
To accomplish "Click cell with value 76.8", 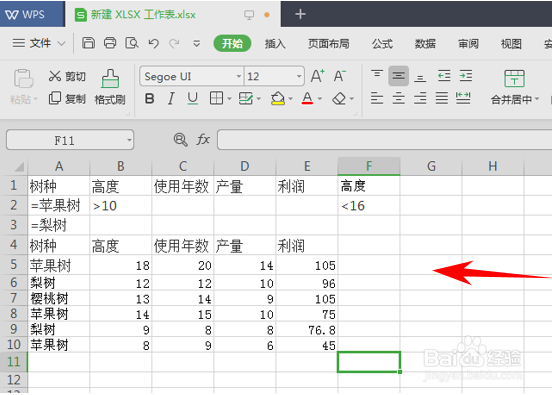I will [x=307, y=330].
